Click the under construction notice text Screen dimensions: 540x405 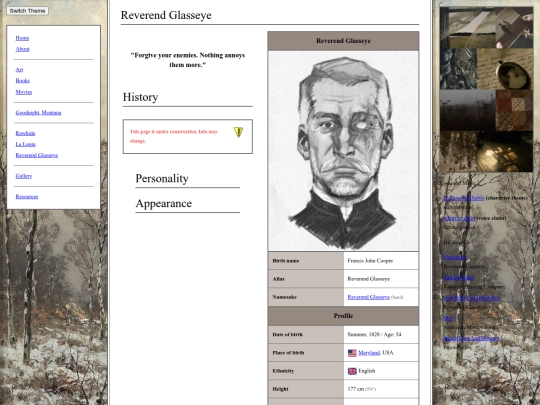pyautogui.click(x=174, y=136)
